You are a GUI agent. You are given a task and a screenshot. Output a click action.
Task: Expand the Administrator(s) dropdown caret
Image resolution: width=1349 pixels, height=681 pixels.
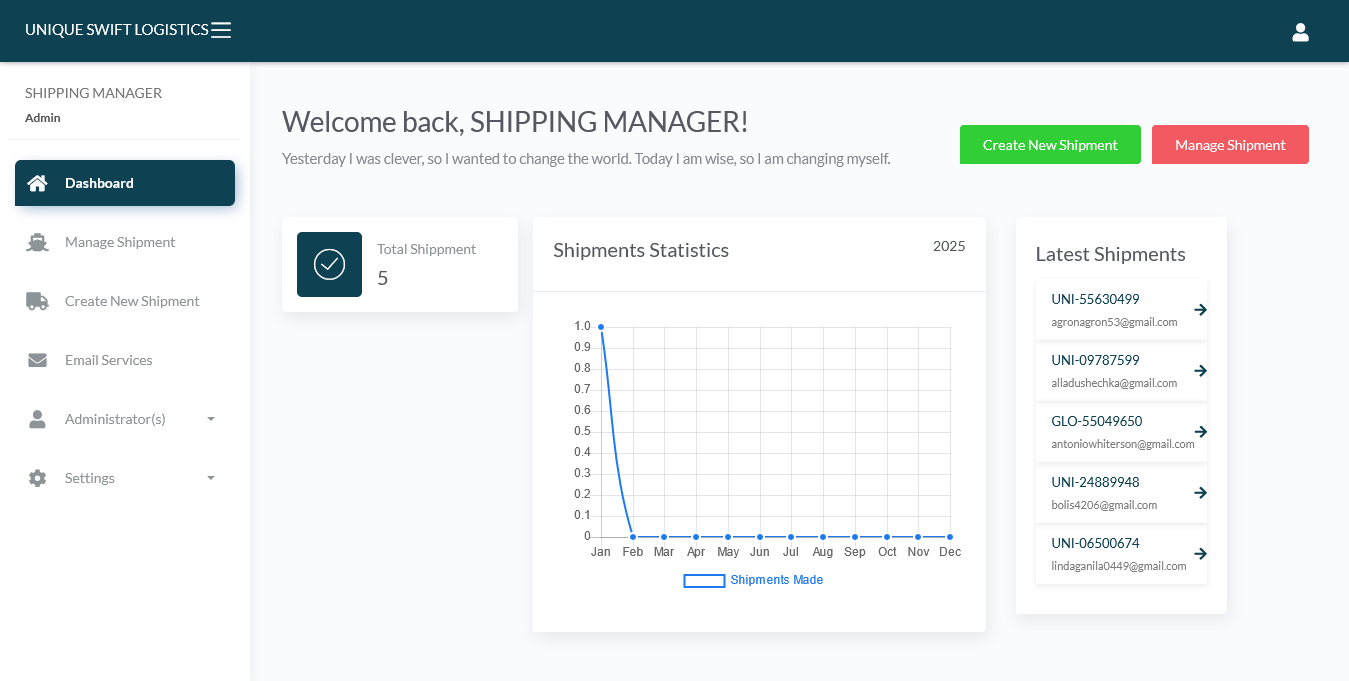point(211,419)
